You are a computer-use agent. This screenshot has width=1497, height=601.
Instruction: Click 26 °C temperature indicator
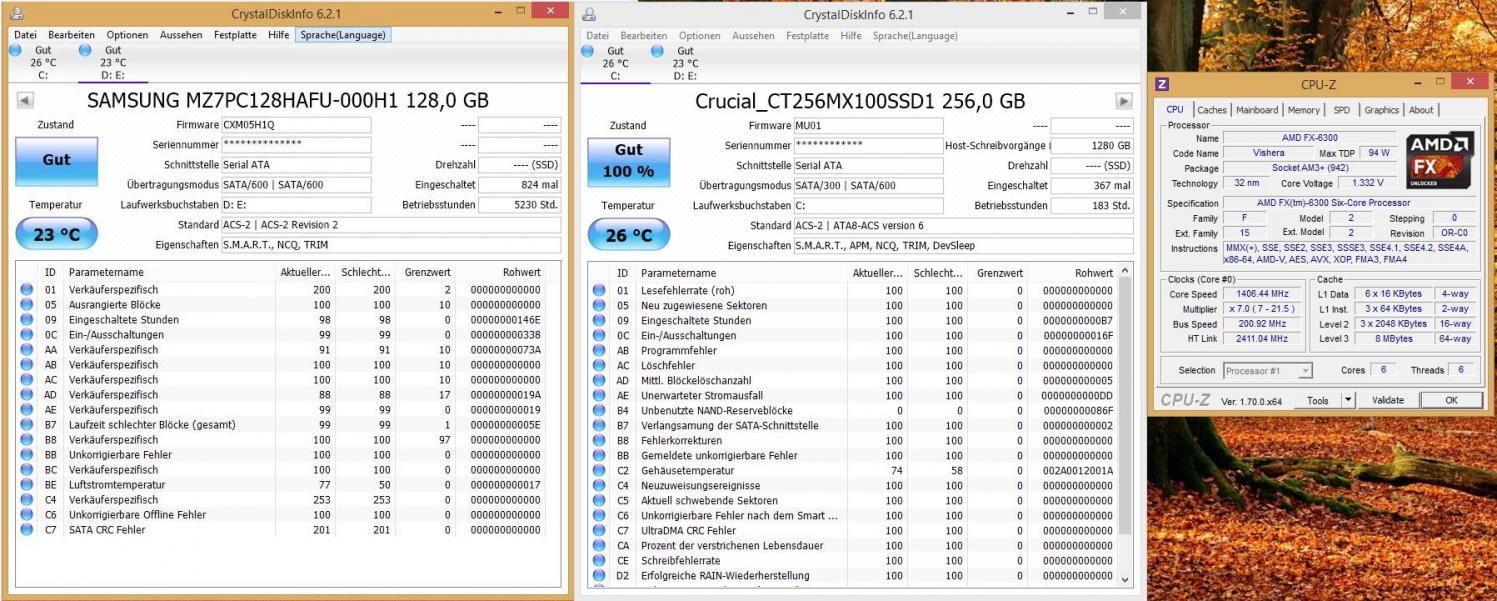tap(628, 235)
